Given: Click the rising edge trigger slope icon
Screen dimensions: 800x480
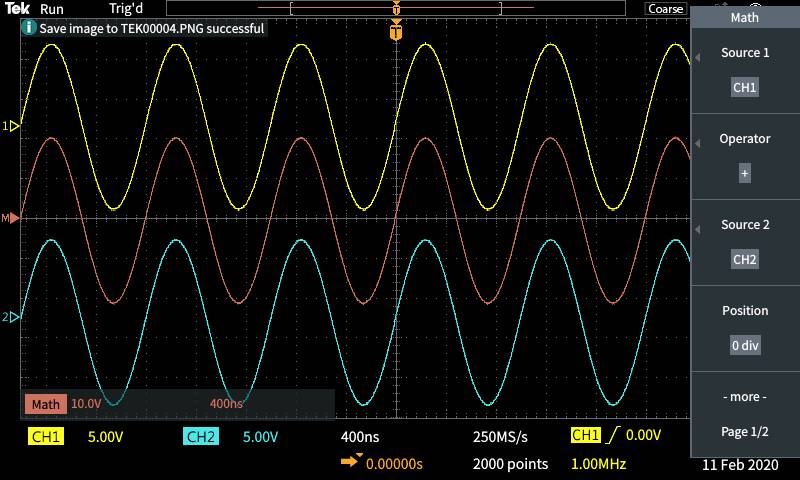Looking at the screenshot, I should [611, 436].
